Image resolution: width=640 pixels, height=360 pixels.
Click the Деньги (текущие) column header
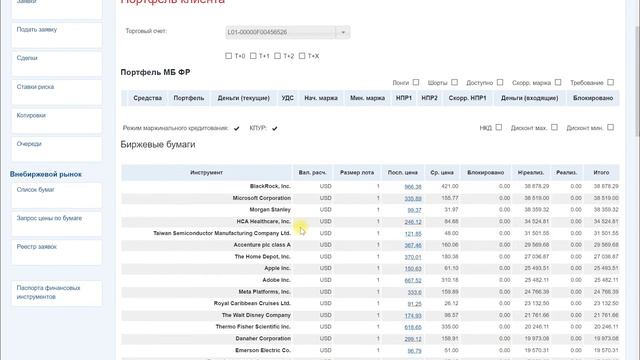click(244, 98)
